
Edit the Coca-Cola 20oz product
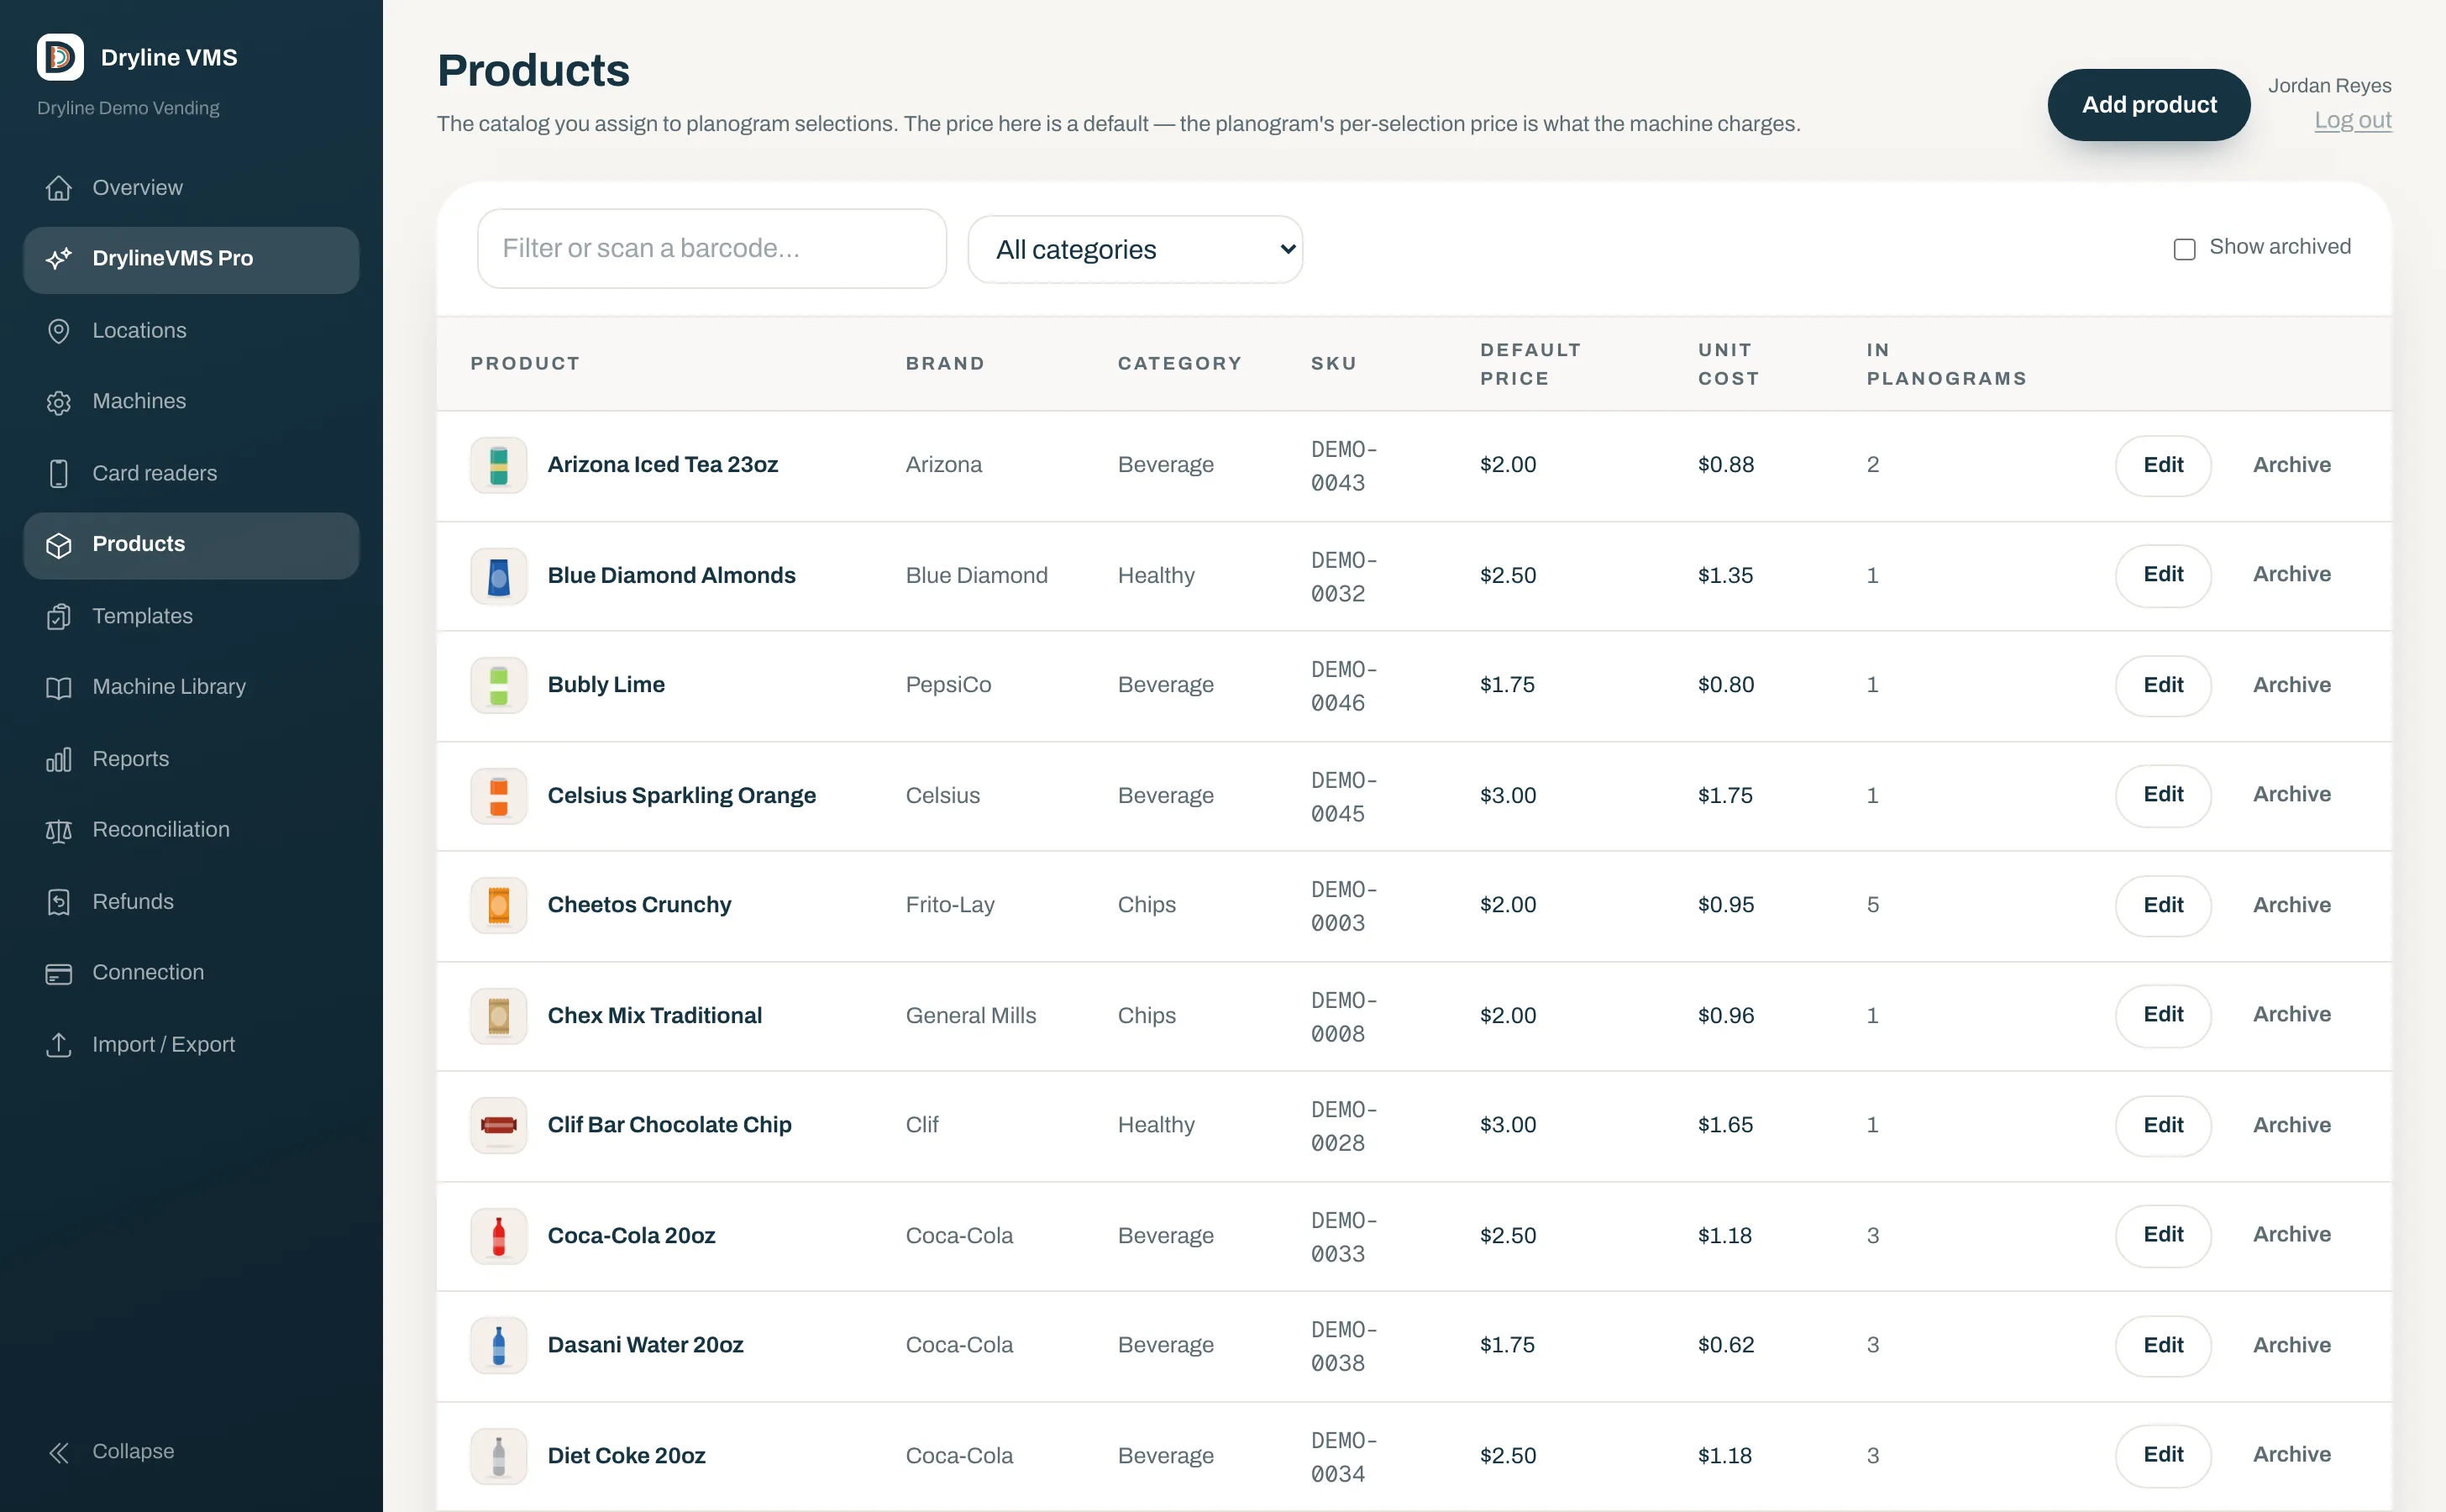(2163, 1235)
